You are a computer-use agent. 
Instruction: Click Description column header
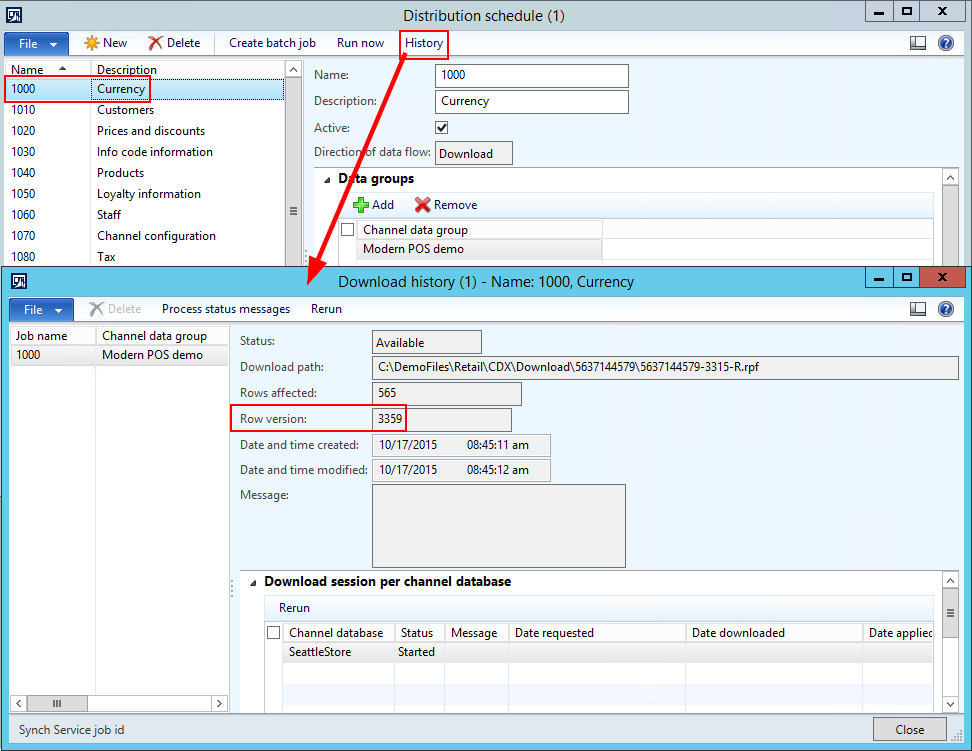[x=188, y=69]
